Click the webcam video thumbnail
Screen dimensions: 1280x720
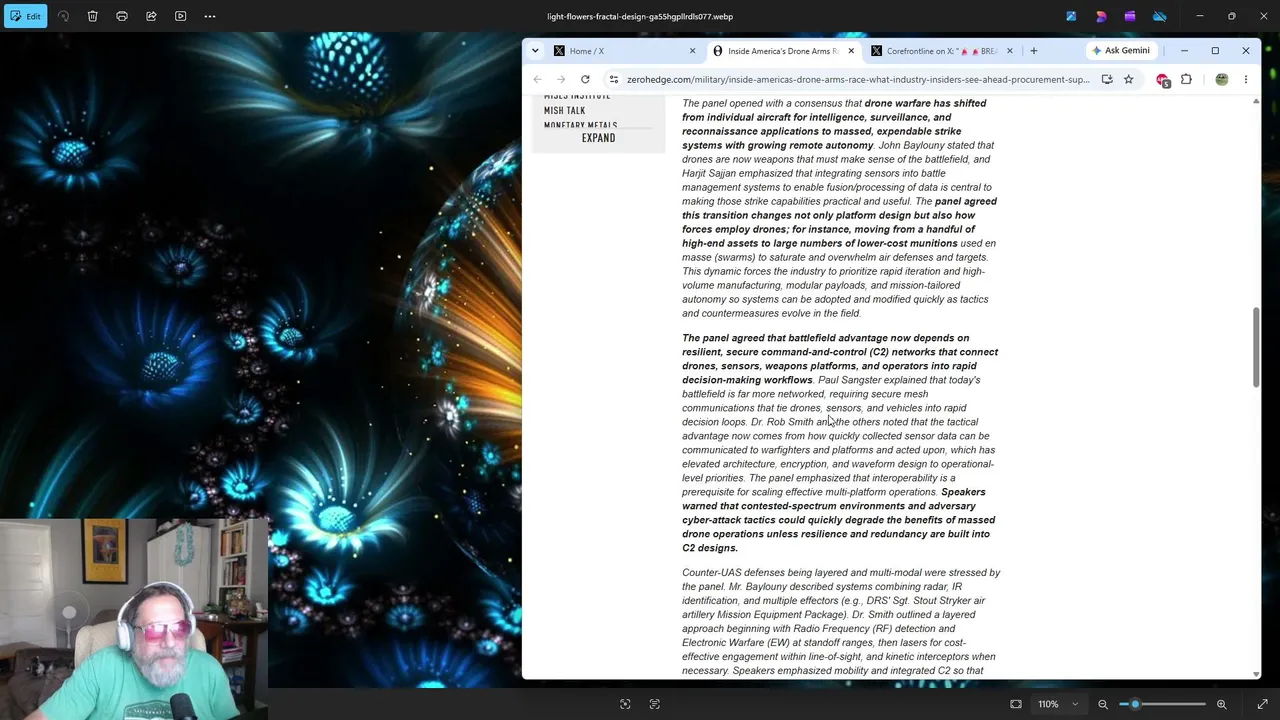(x=134, y=619)
